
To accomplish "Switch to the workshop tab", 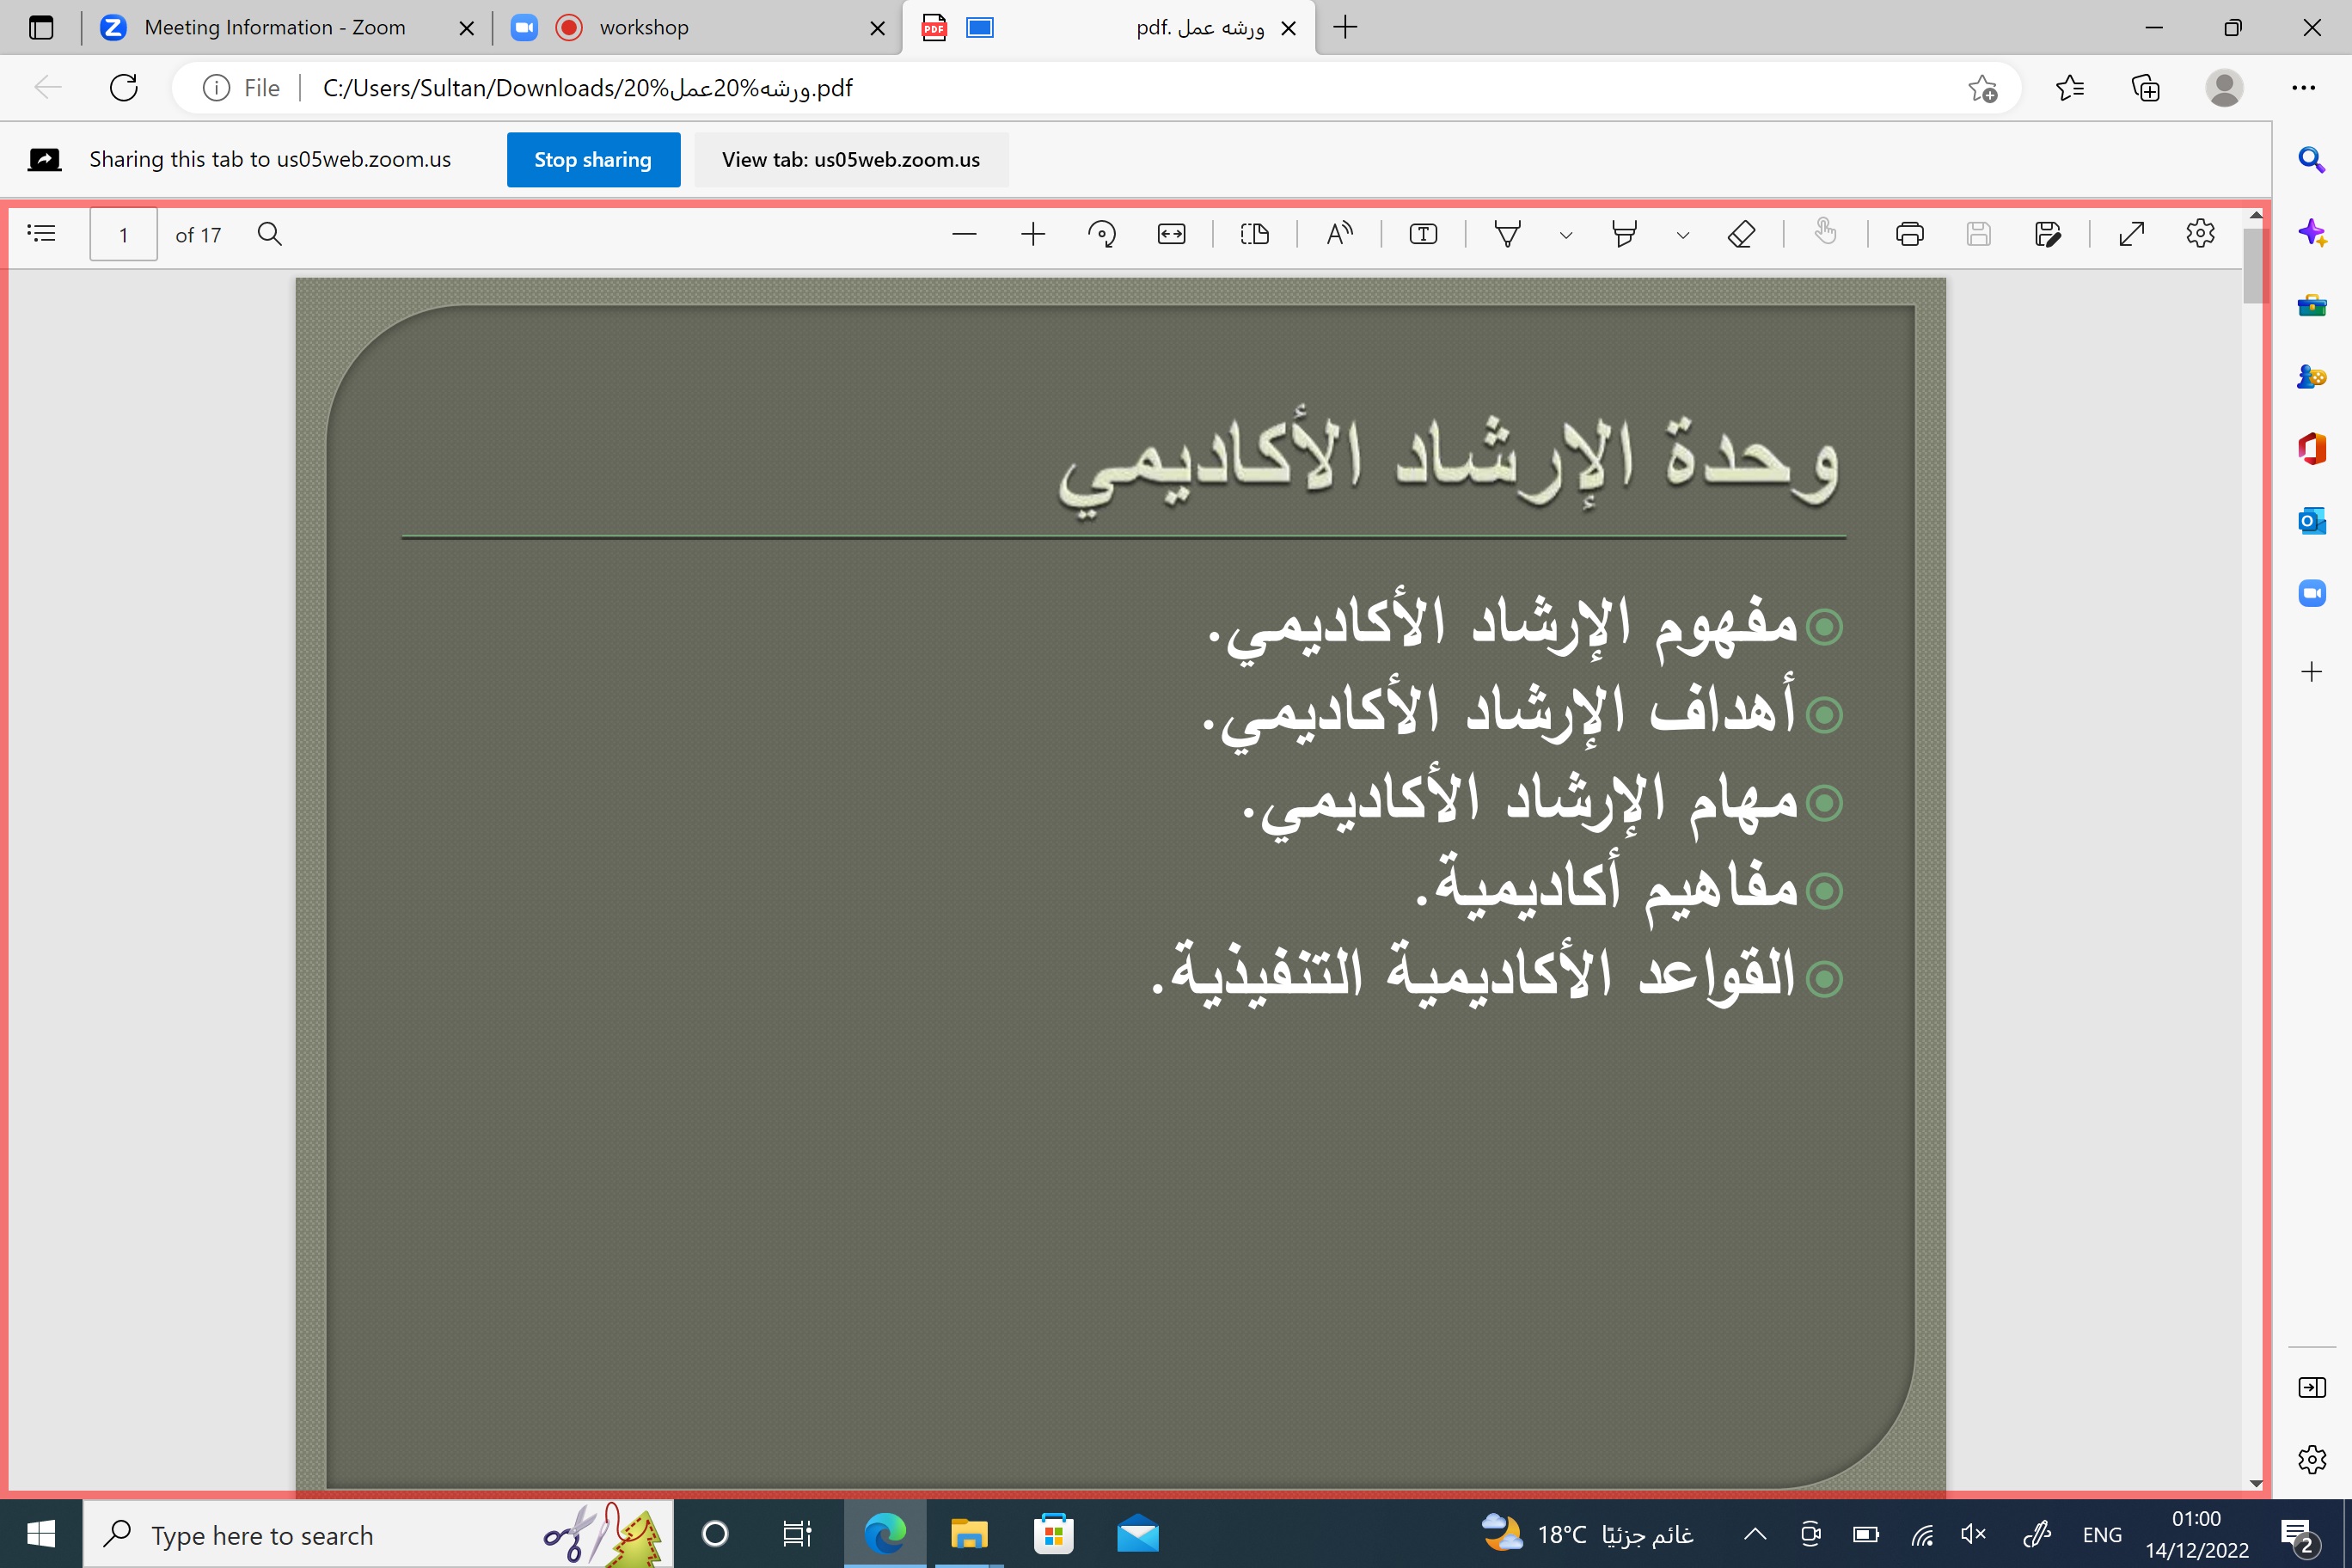I will pos(644,28).
